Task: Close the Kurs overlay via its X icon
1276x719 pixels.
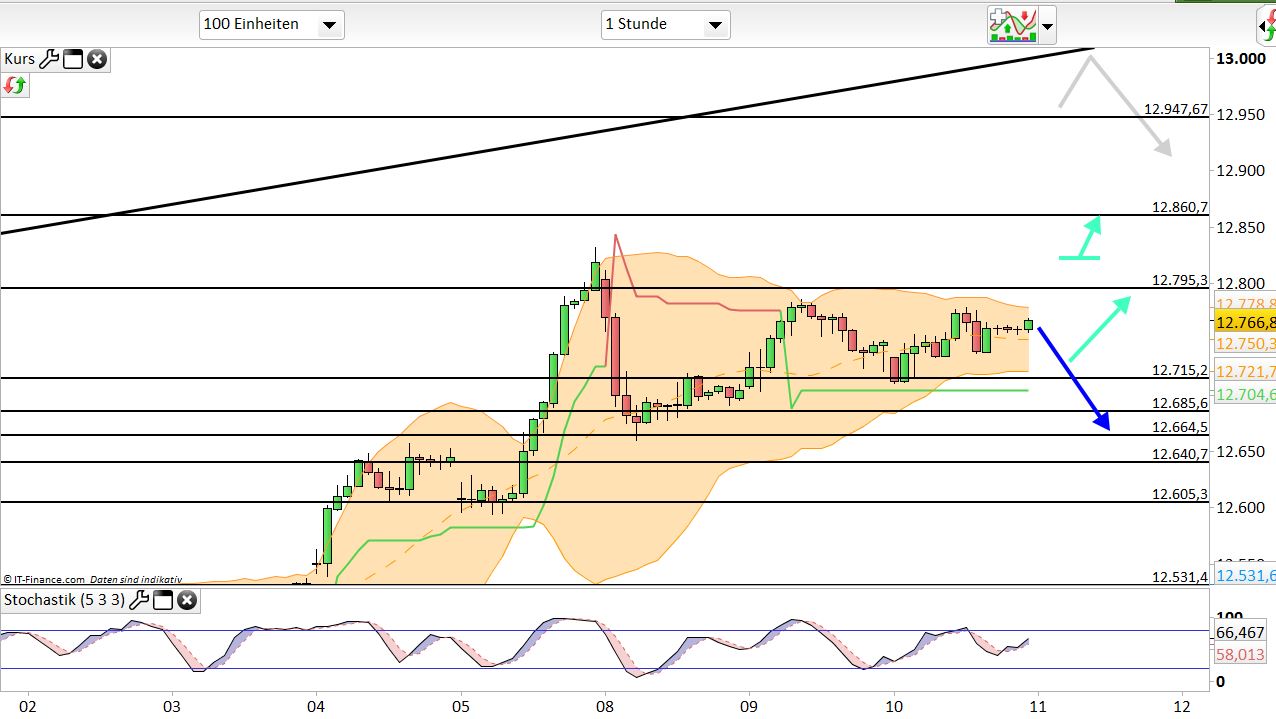Action: (97, 59)
